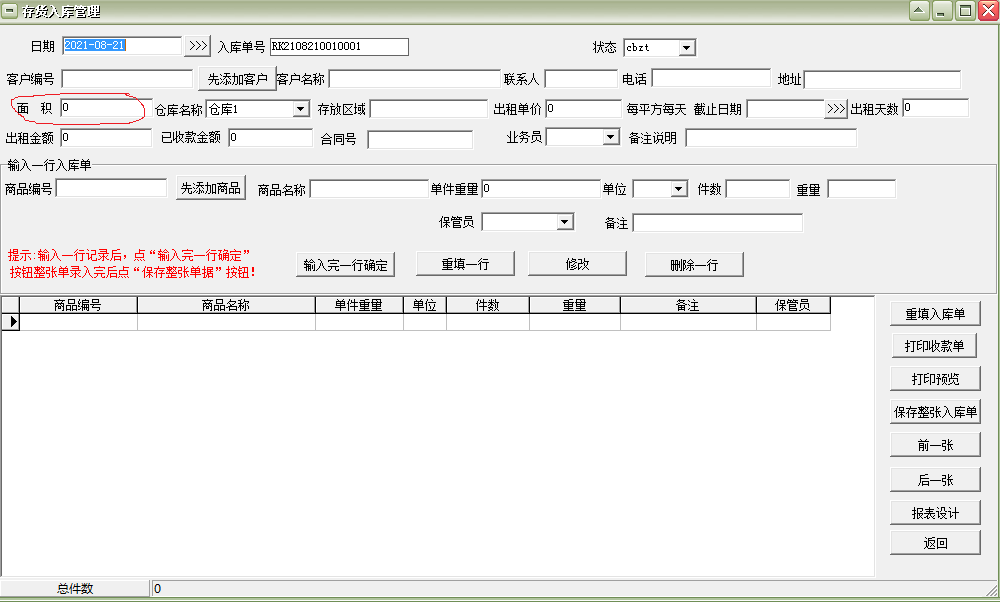This screenshot has height=602, width=1000.
Task: Expand the 保管员 dropdown
Action: (564, 221)
